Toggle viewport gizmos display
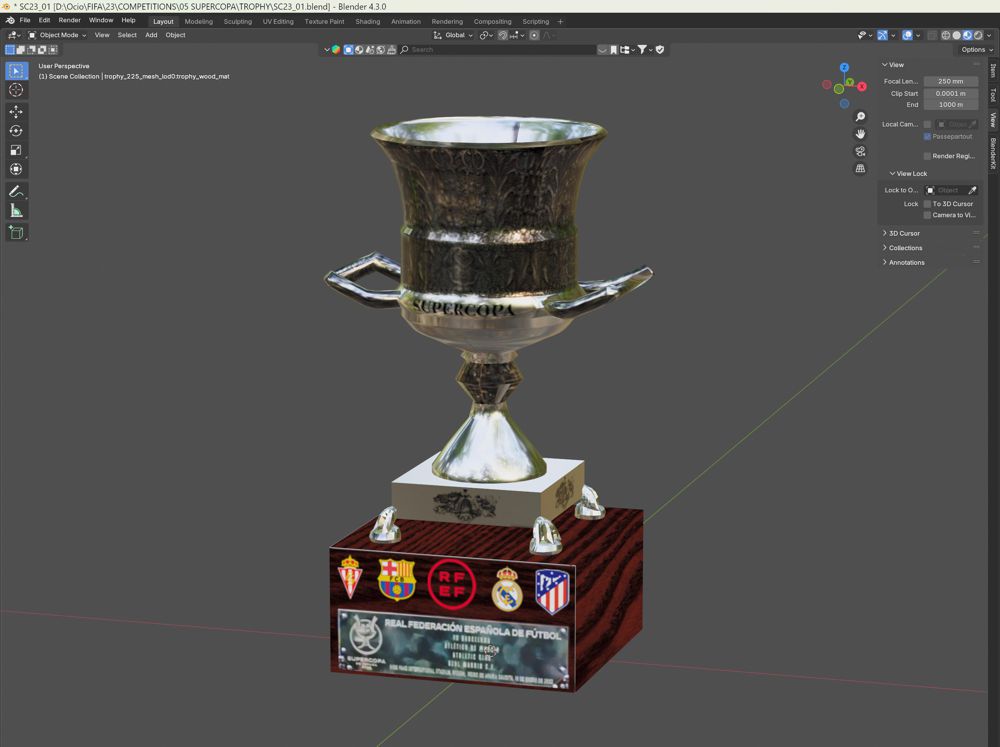This screenshot has height=747, width=1000. coord(883,35)
